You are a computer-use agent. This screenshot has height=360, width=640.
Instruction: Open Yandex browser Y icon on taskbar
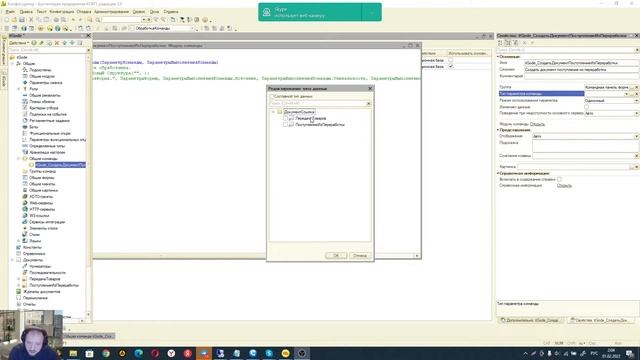click(x=171, y=353)
